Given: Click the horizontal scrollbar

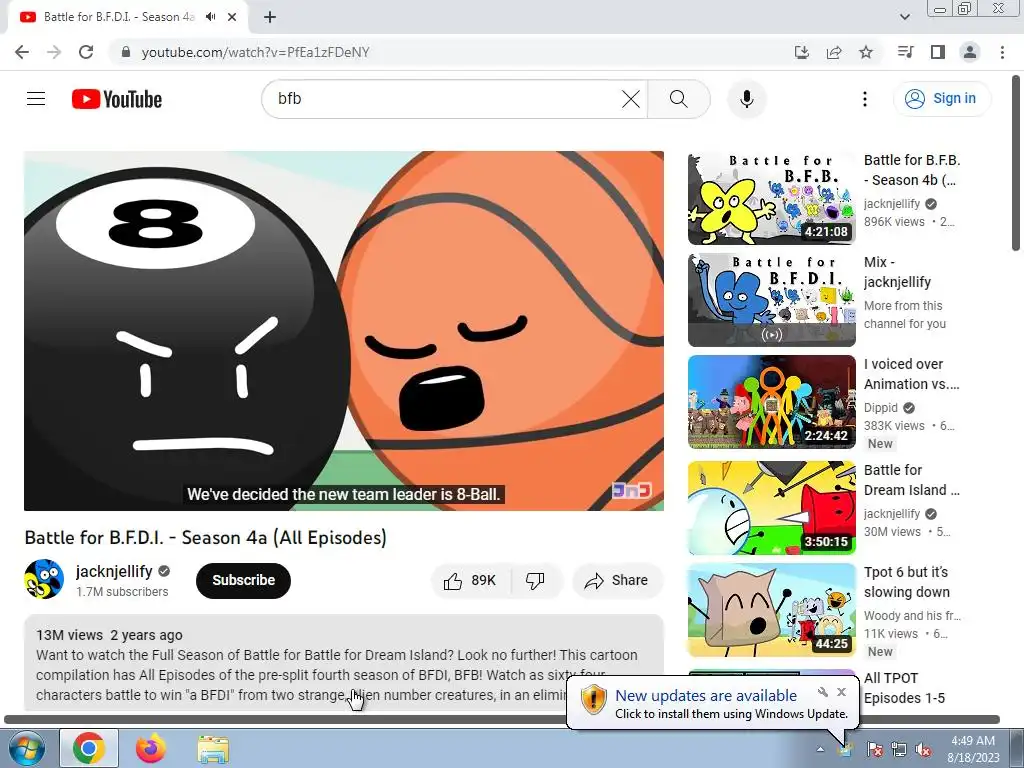Looking at the screenshot, I should [502, 720].
